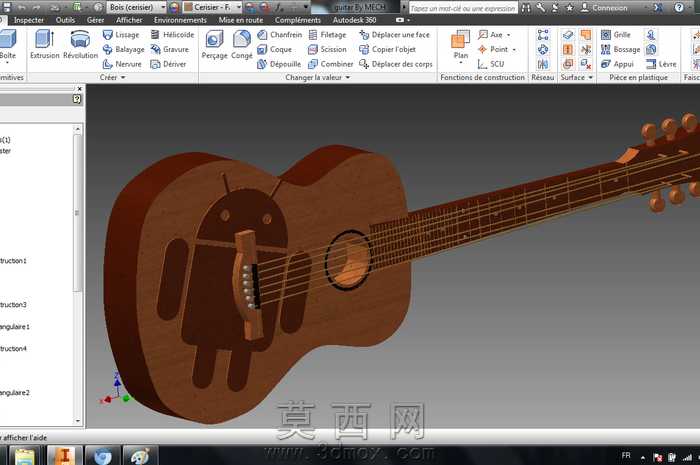
Task: Select the Congé tool
Action: pyautogui.click(x=242, y=44)
